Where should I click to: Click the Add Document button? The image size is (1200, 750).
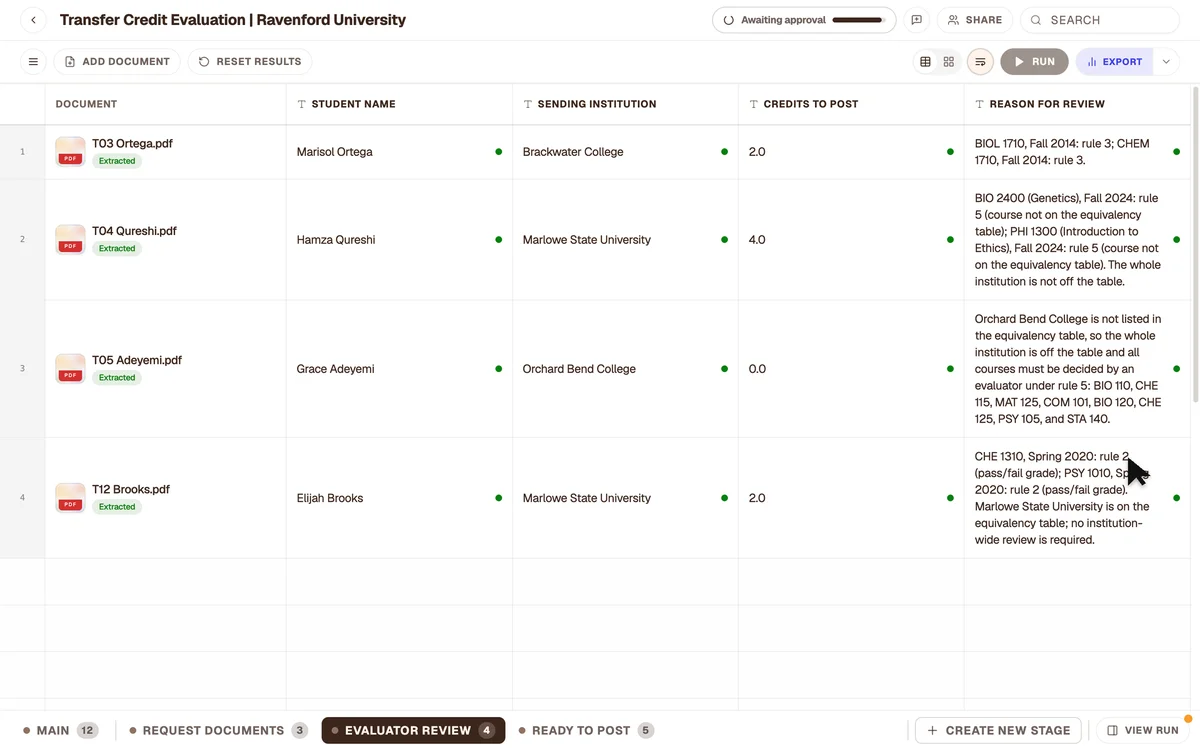point(117,62)
